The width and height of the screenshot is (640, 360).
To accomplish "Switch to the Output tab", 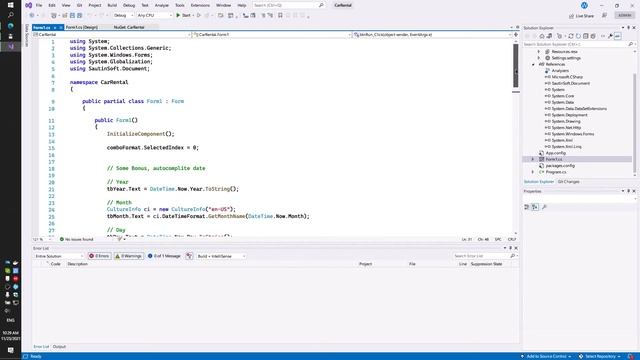I will pos(59,347).
